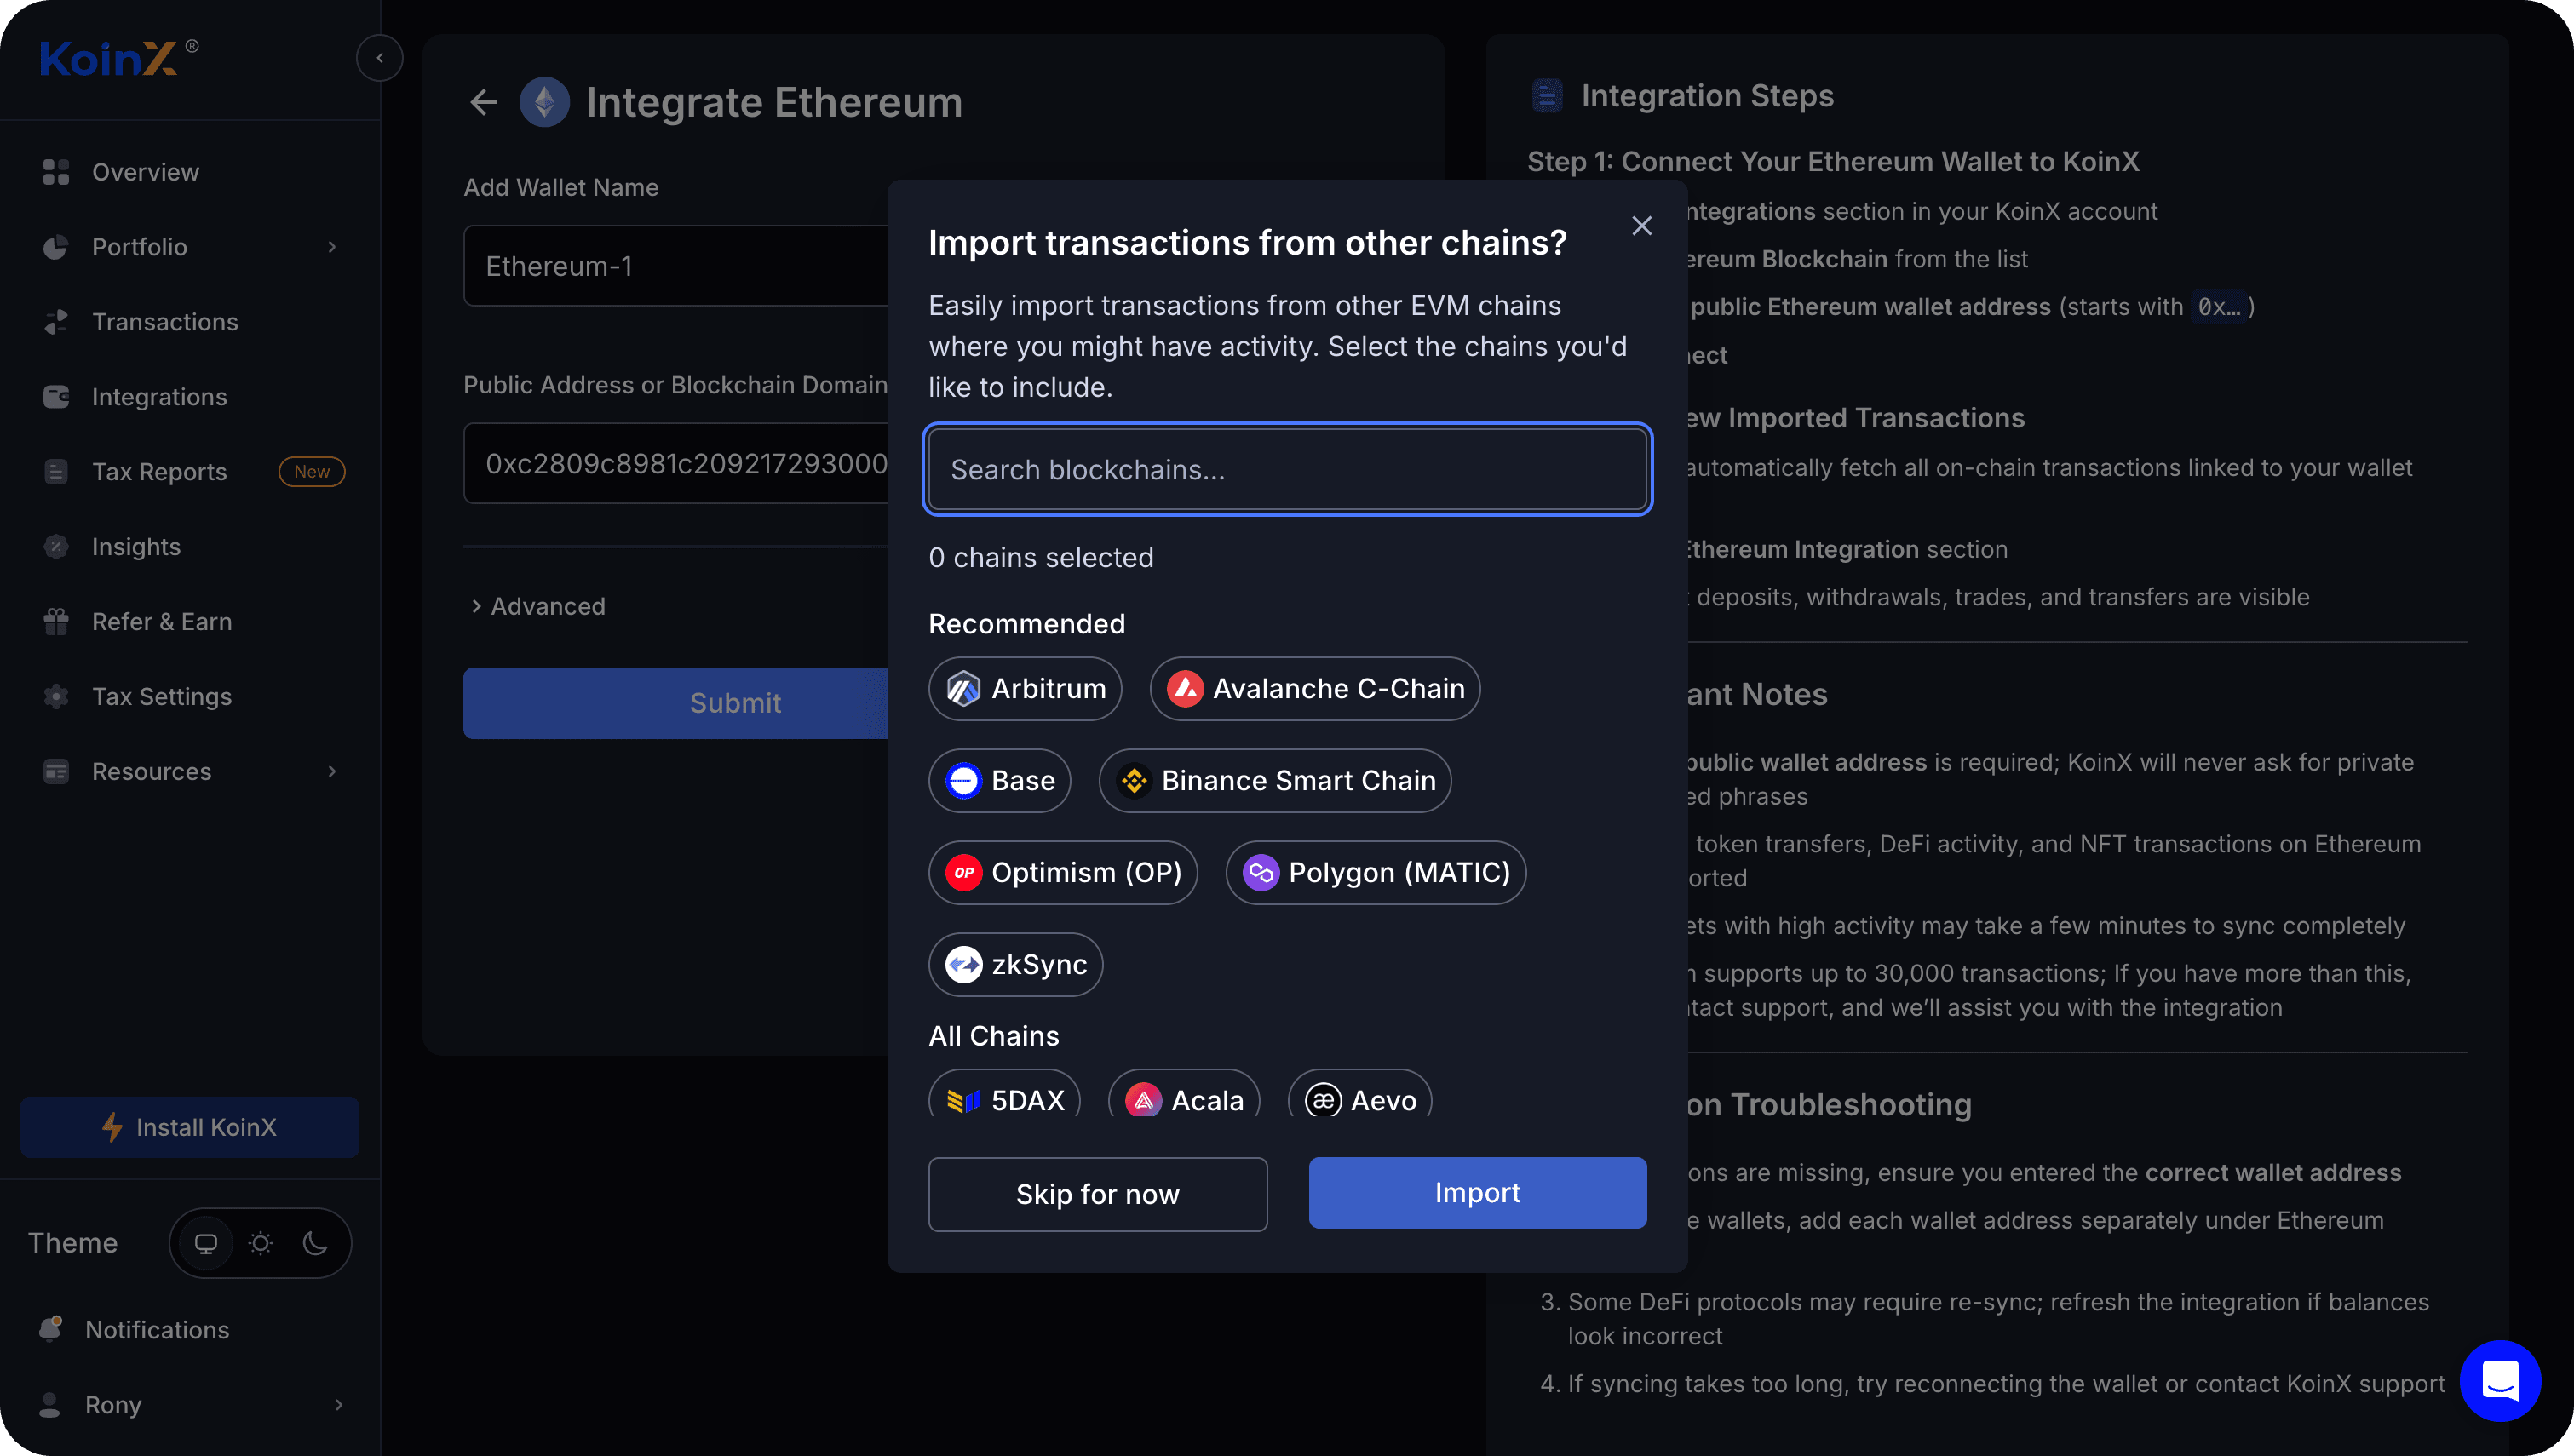Viewport: 2574px width, 1456px height.
Task: Open the Overview section in the sidebar
Action: [x=145, y=172]
